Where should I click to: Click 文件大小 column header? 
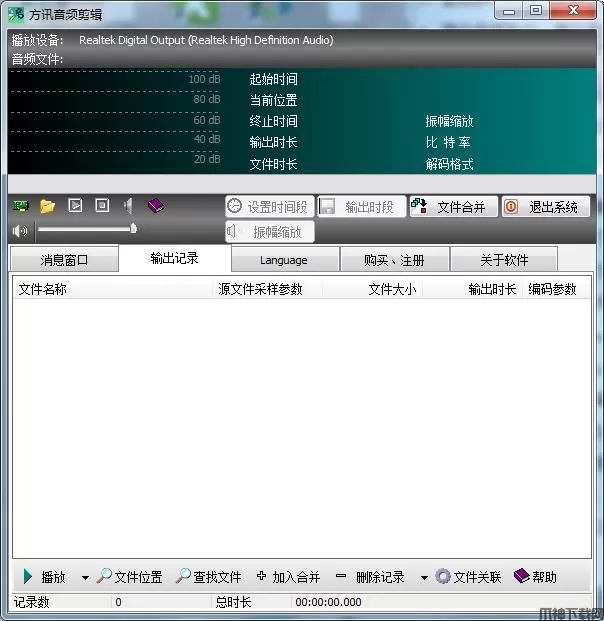(x=372, y=289)
